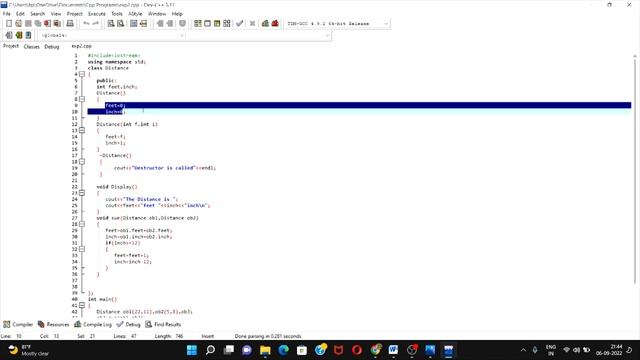Click the Goto line toolbar icon

coord(143,24)
